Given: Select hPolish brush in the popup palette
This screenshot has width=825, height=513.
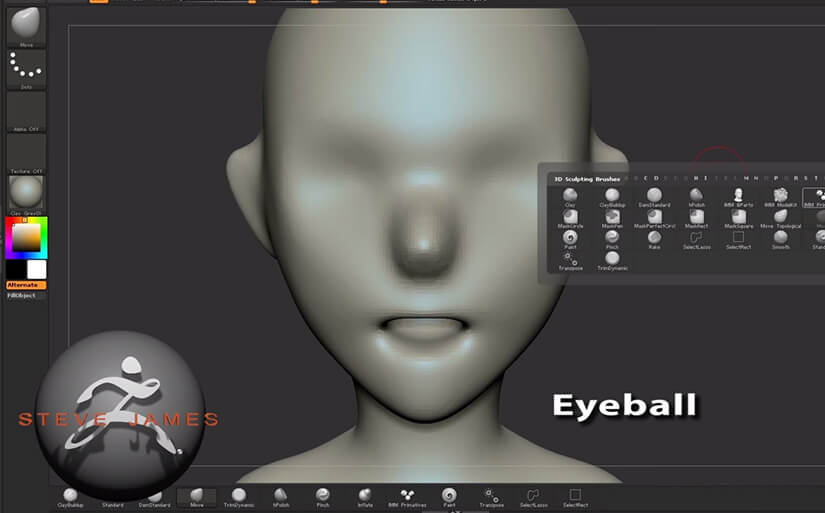Looking at the screenshot, I should pos(697,198).
